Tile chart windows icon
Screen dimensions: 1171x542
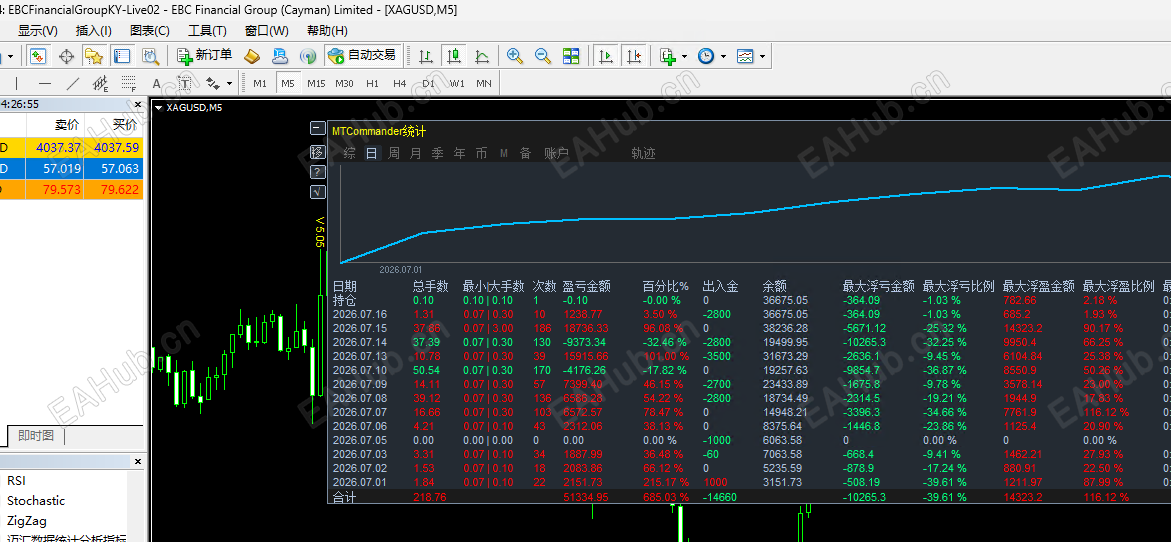(571, 56)
